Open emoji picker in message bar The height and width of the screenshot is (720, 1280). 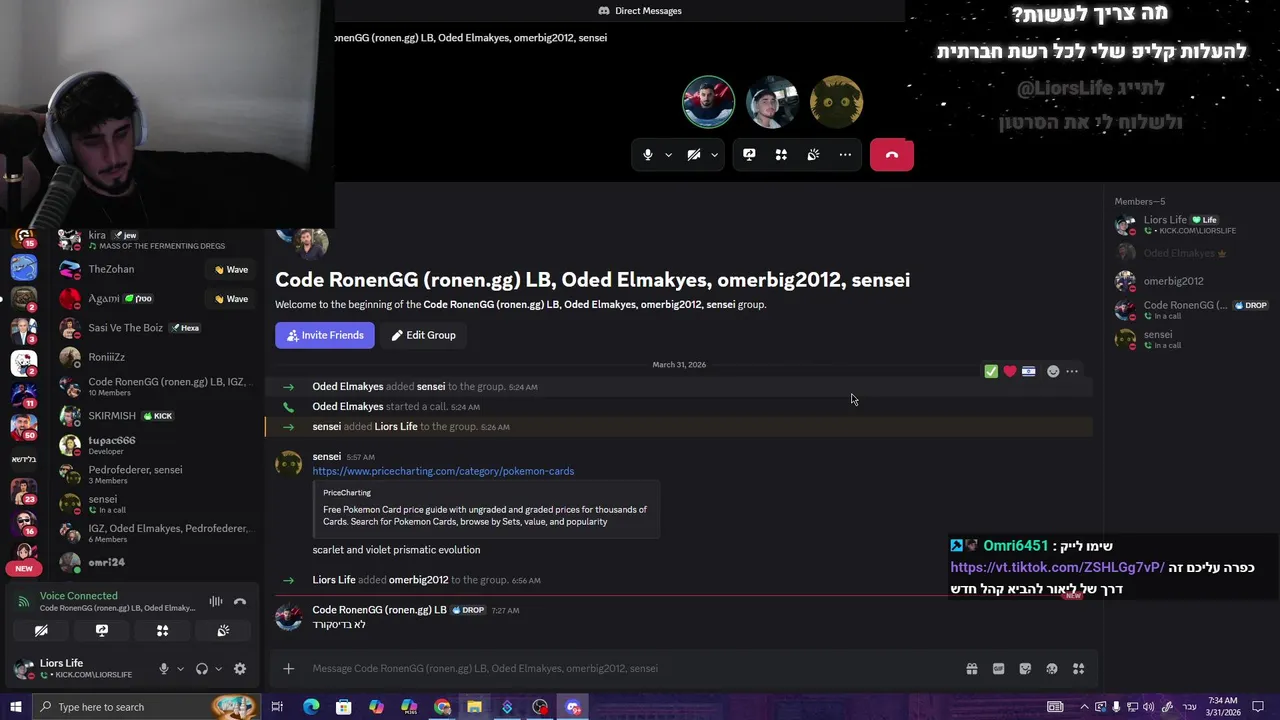click(x=1051, y=669)
